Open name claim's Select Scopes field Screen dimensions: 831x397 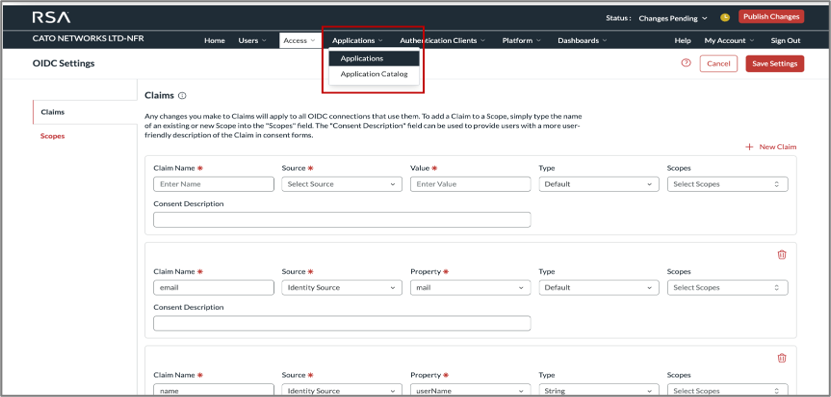(x=727, y=390)
